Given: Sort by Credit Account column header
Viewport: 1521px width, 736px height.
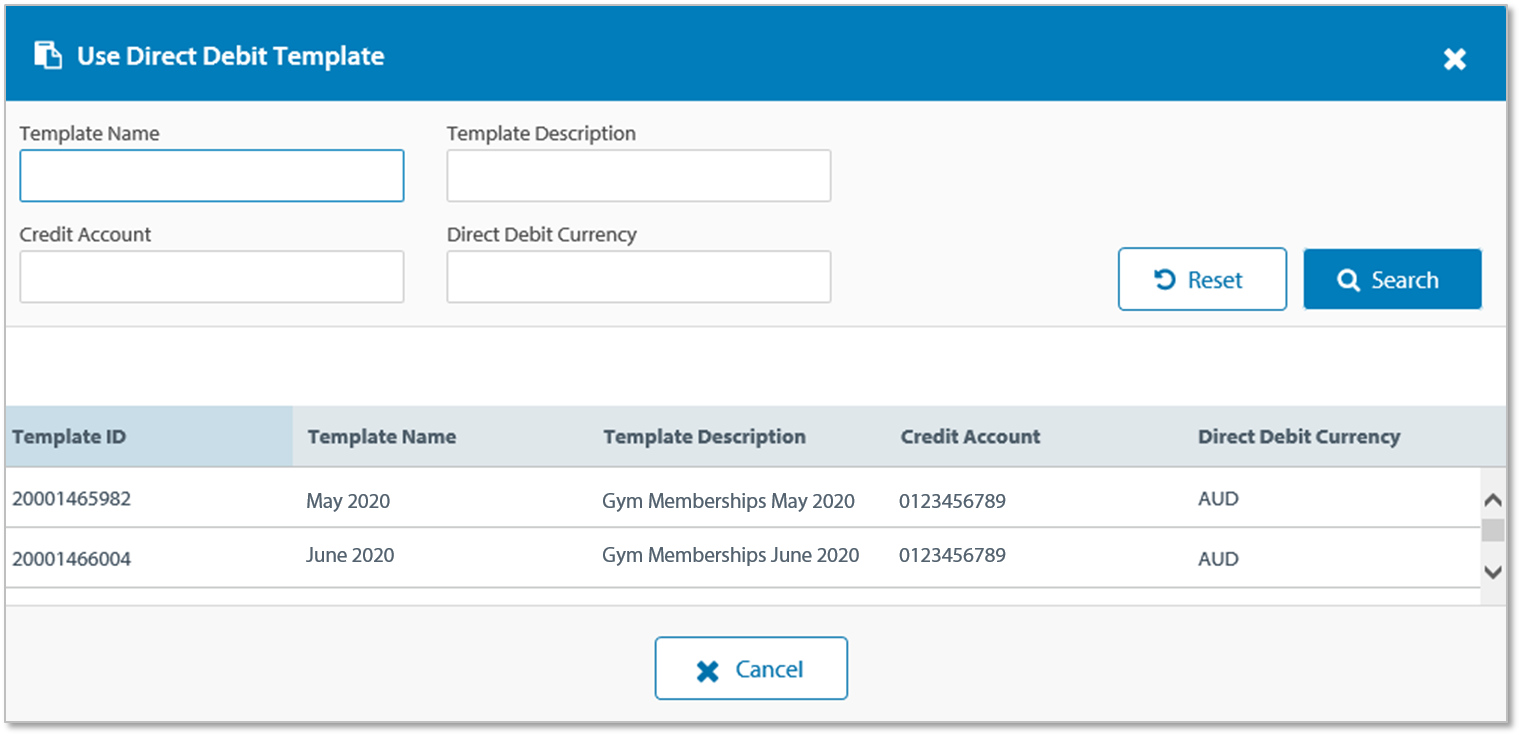Looking at the screenshot, I should point(970,437).
